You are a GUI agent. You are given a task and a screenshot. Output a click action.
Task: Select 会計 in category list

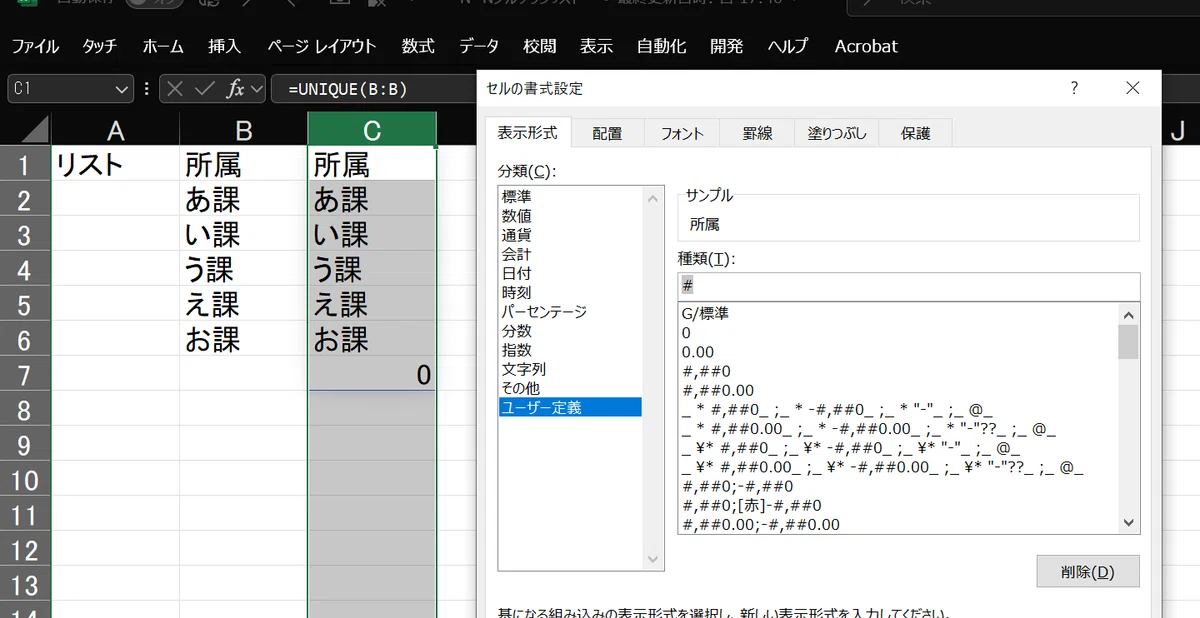pyautogui.click(x=570, y=254)
